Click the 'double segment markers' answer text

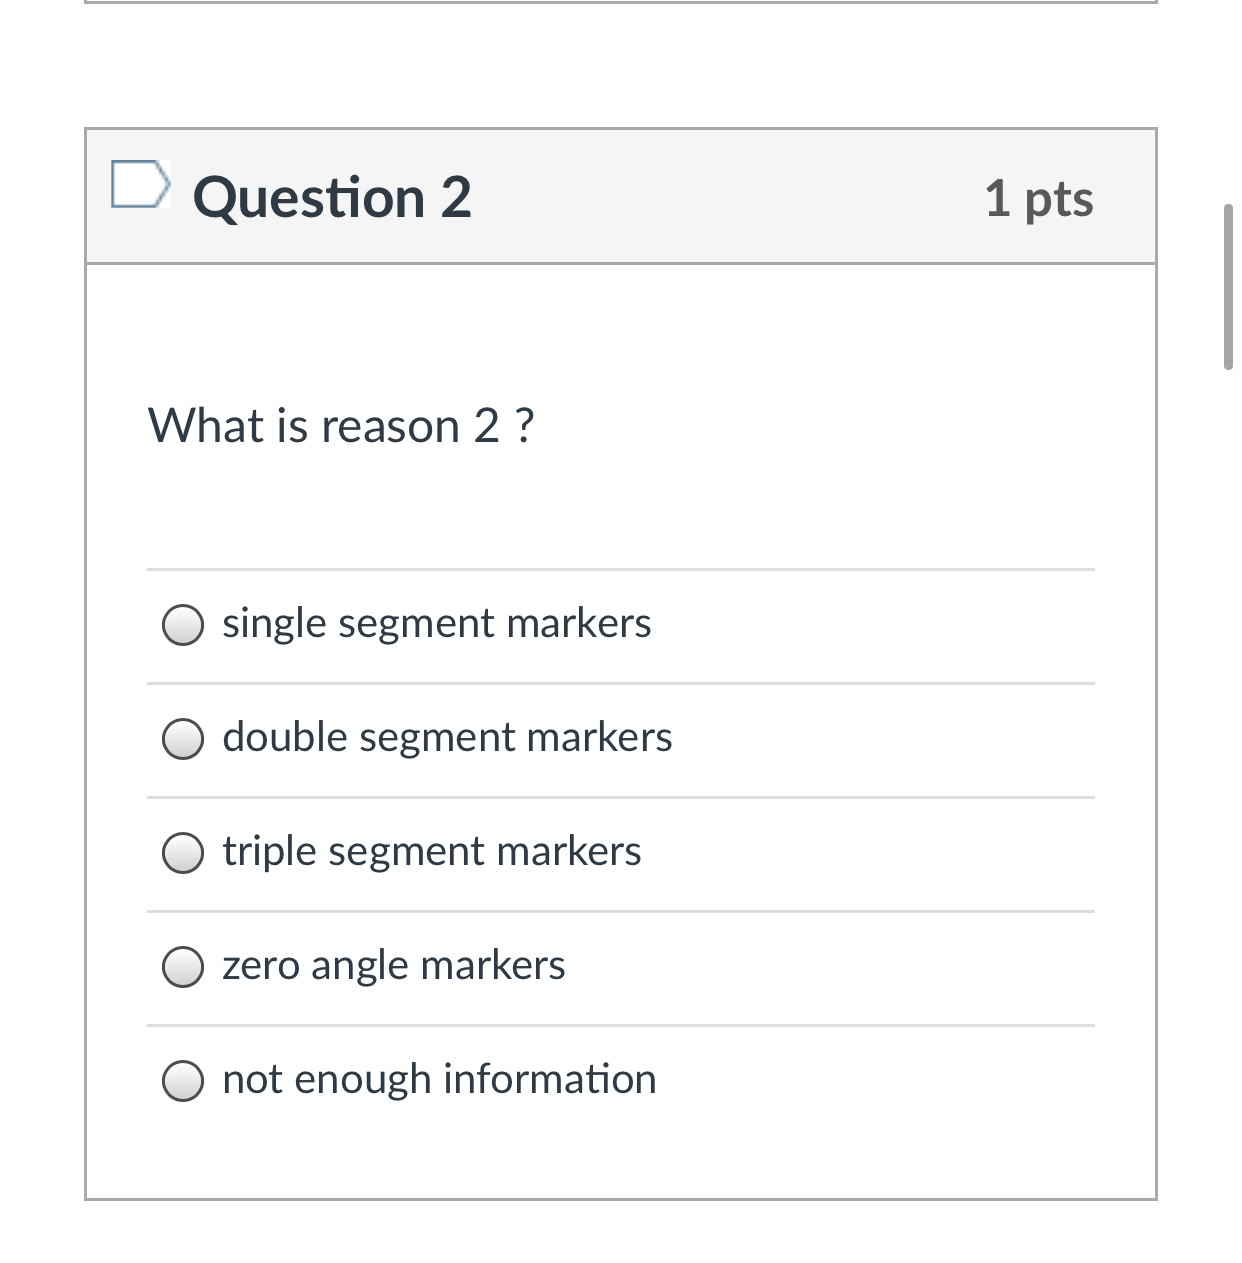(447, 737)
